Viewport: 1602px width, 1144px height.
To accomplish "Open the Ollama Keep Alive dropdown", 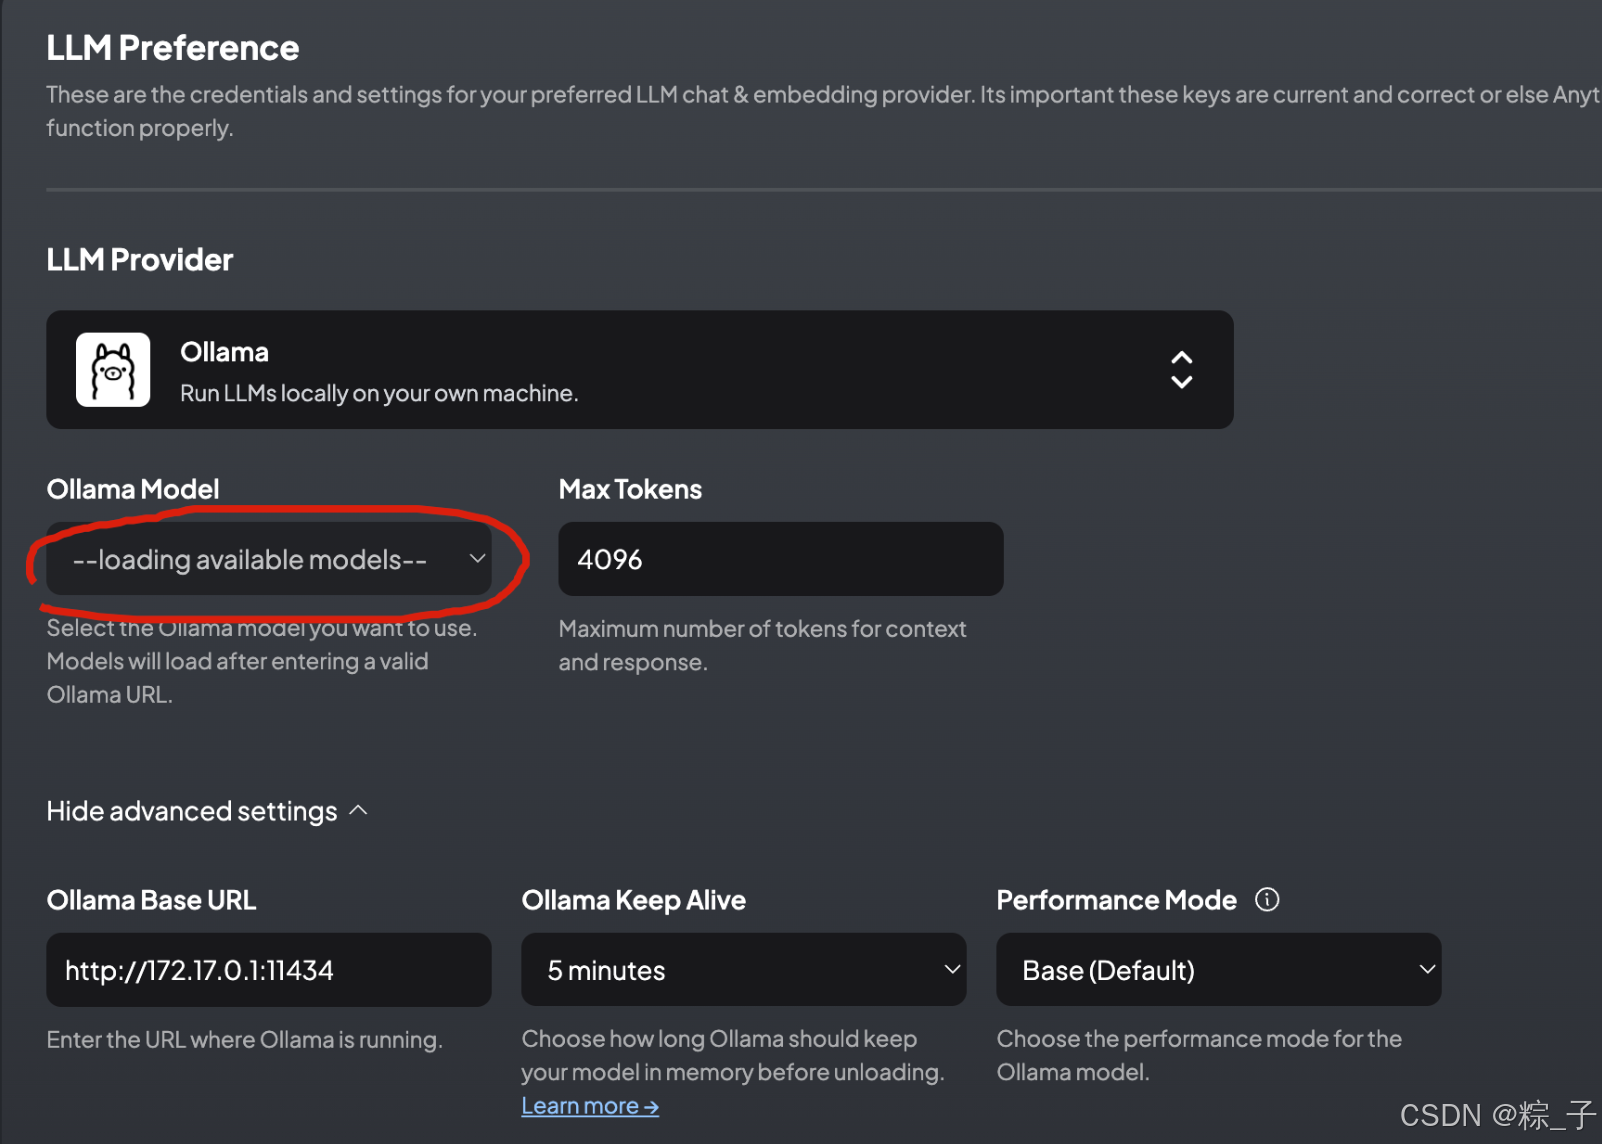I will [x=743, y=970].
